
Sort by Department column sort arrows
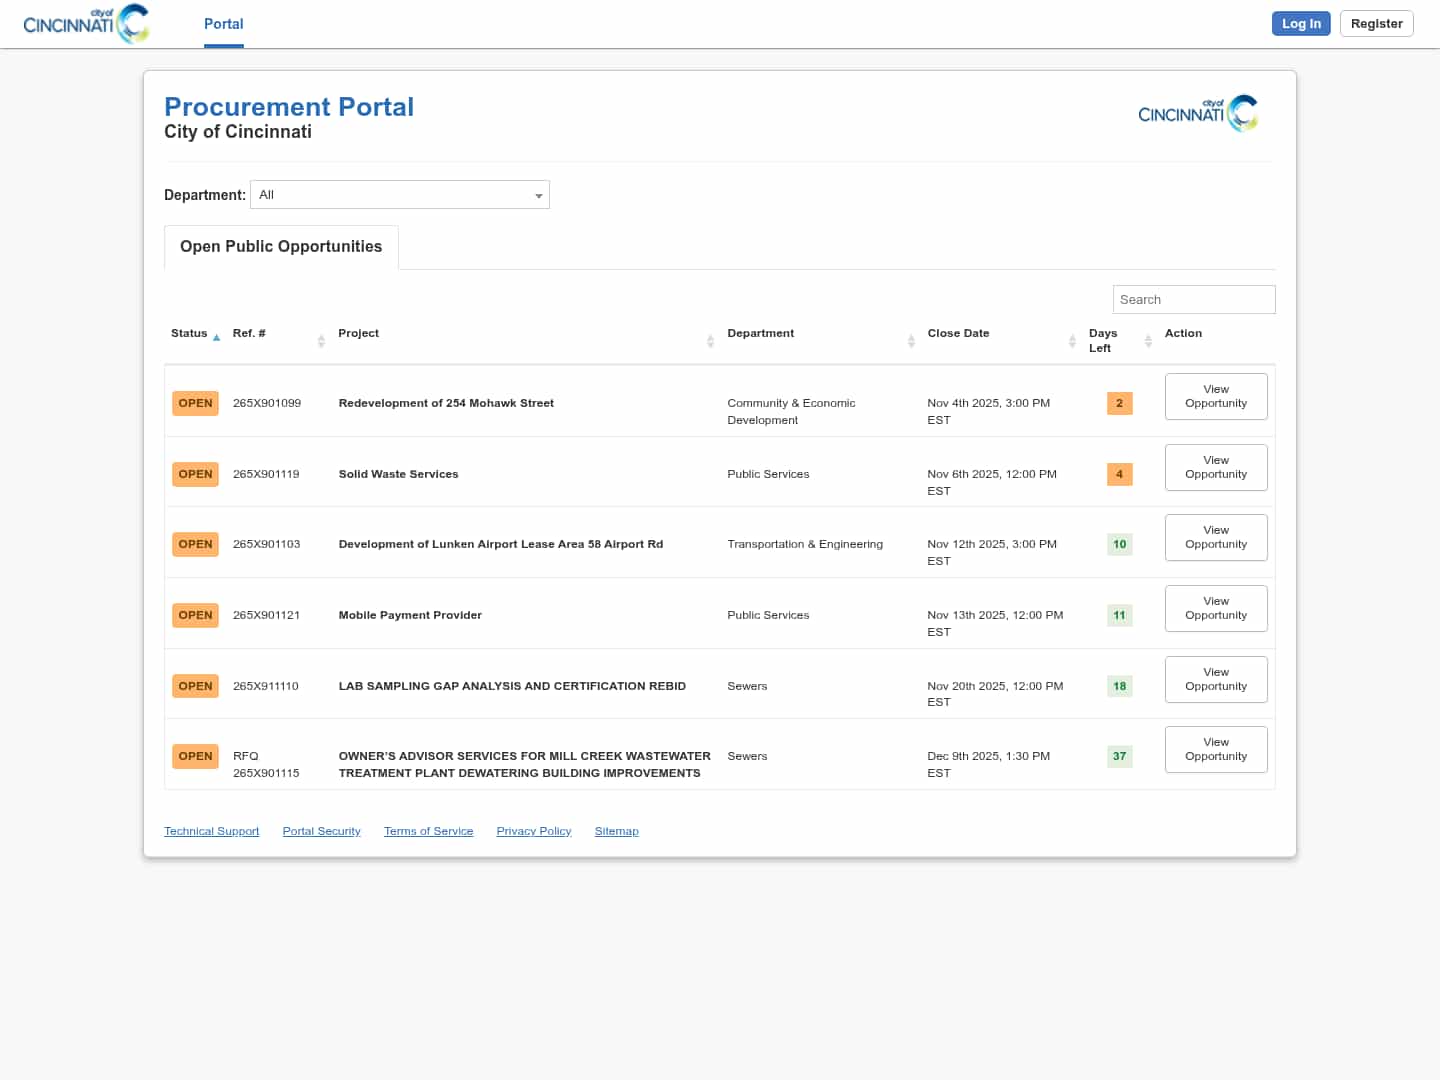pyautogui.click(x=911, y=341)
